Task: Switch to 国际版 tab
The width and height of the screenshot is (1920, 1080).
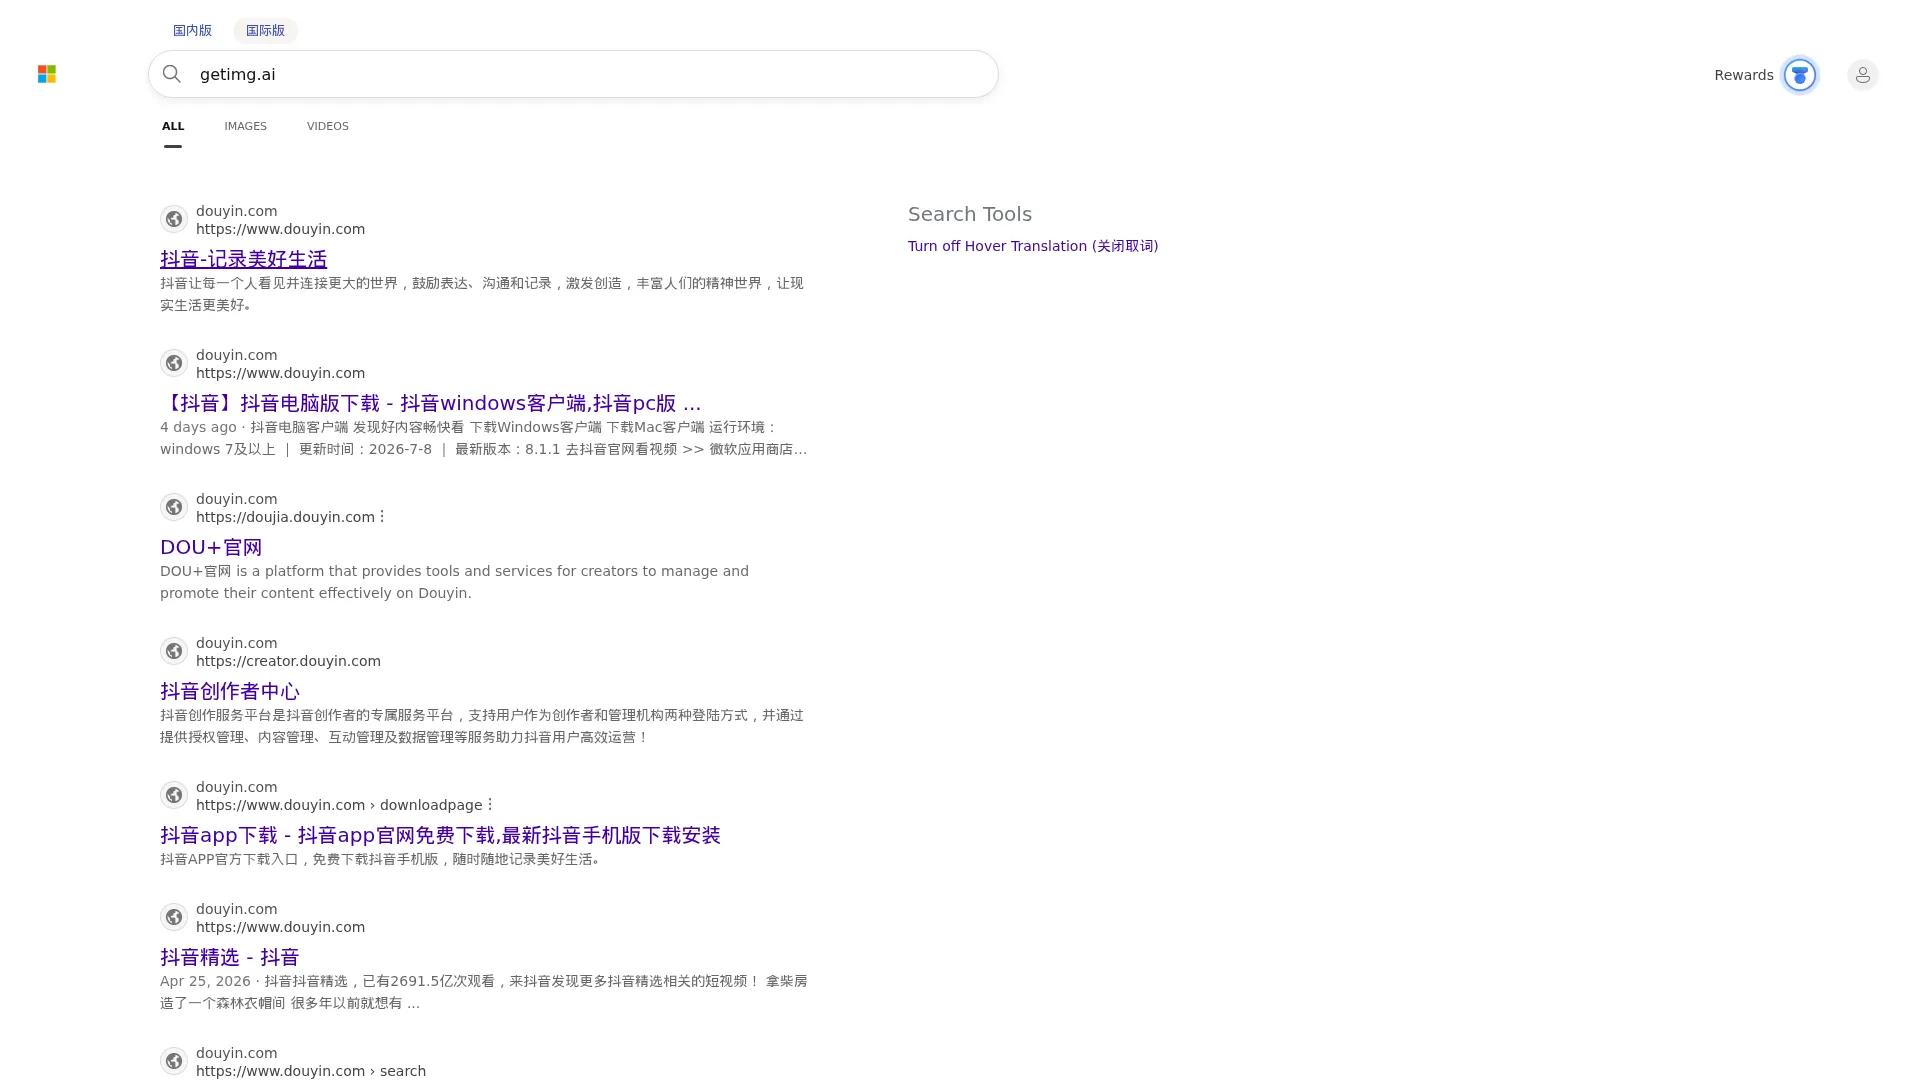Action: pos(265,30)
